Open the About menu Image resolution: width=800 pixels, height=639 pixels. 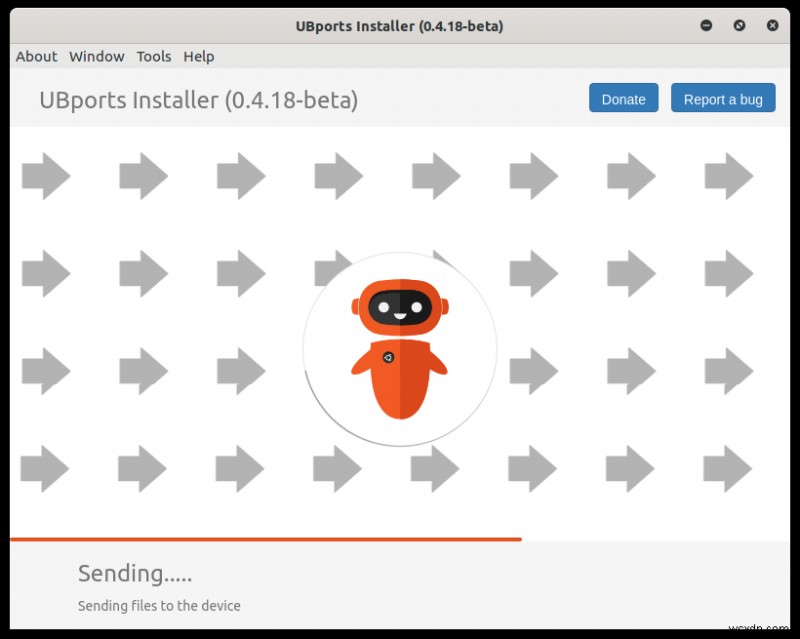36,57
